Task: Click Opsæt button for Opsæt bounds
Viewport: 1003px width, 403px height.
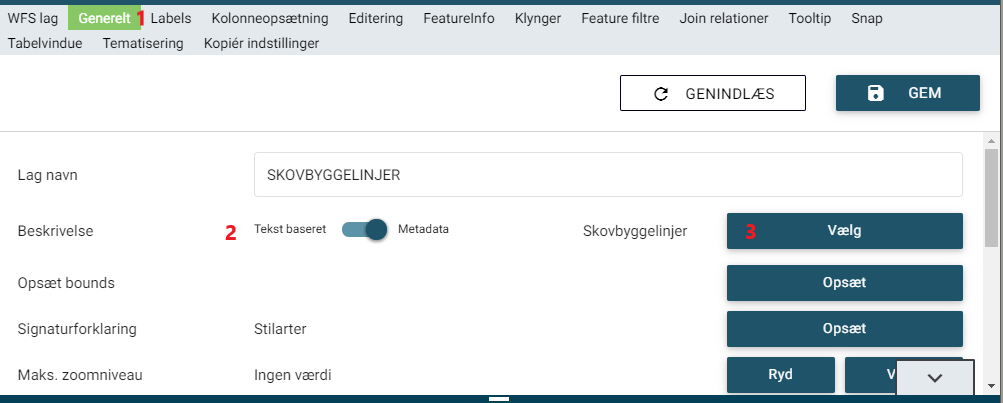Action: (x=844, y=283)
